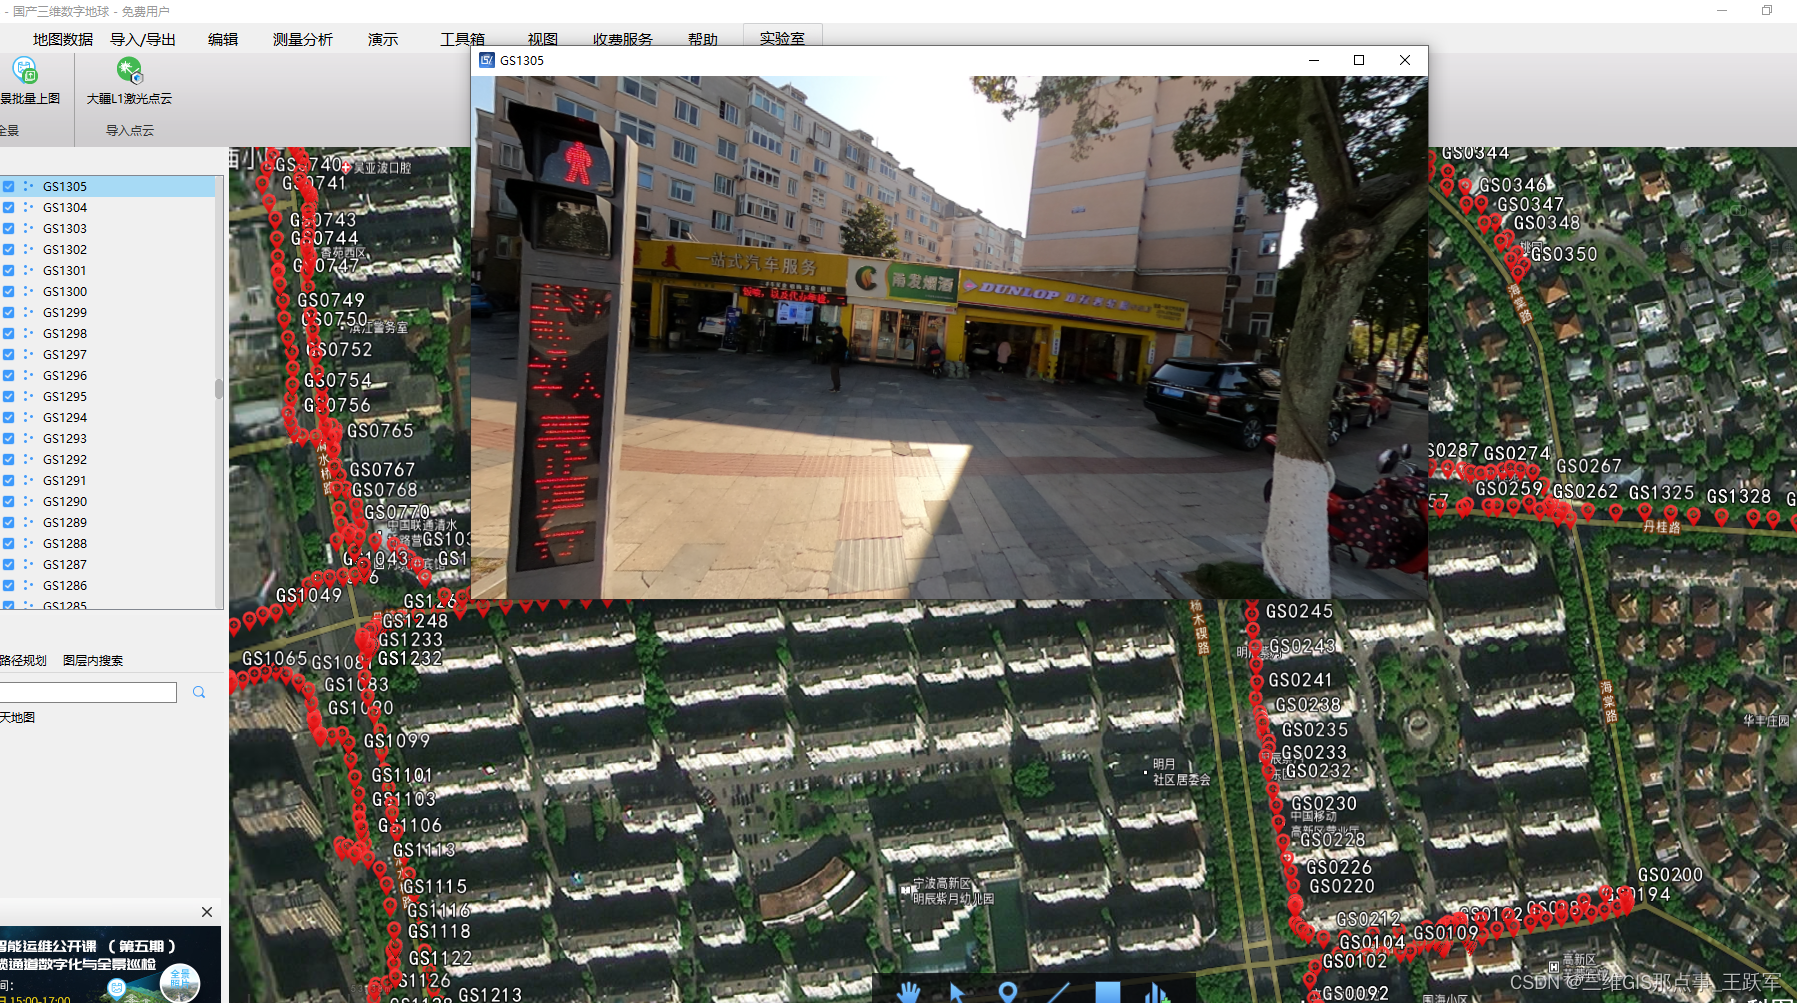Select the GS1287 layer row
1797x1003 pixels.
point(108,565)
